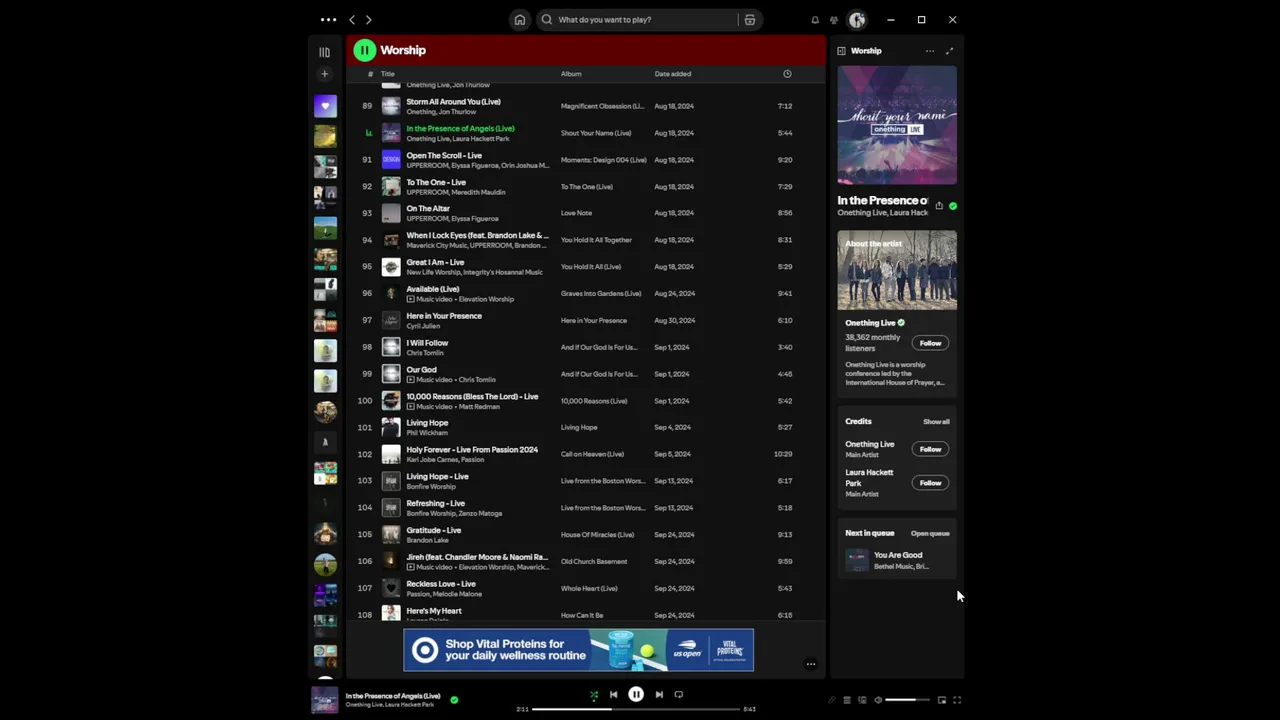Follow Laura Hackett Park in Credits
The height and width of the screenshot is (720, 1280).
[x=930, y=483]
